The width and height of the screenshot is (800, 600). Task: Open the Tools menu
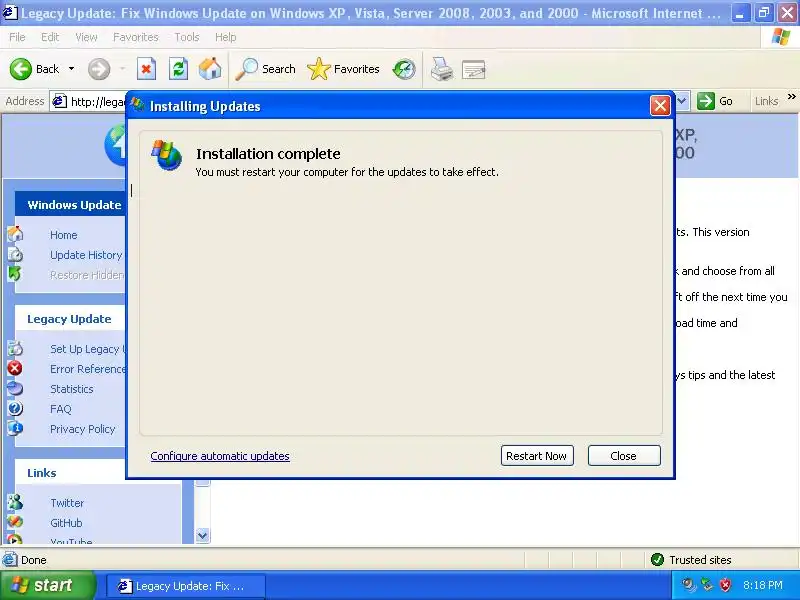187,37
